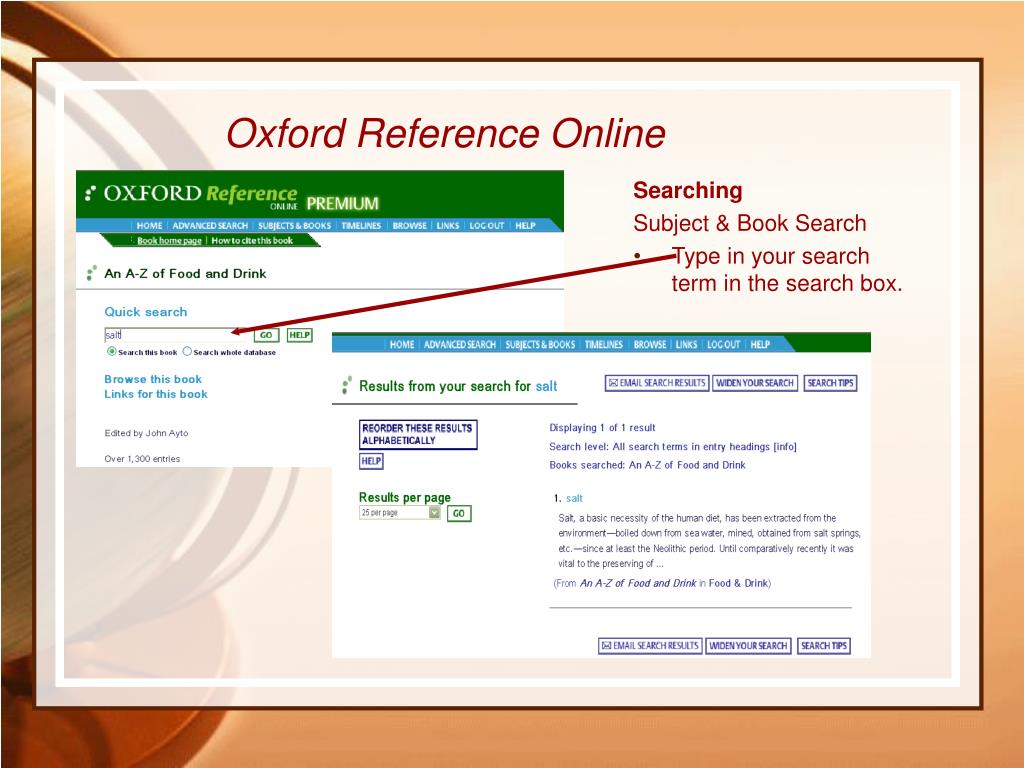Open SUBJECTS & BOOKS in the upper navigation bar
Screen dimensions: 1024x768
294,225
